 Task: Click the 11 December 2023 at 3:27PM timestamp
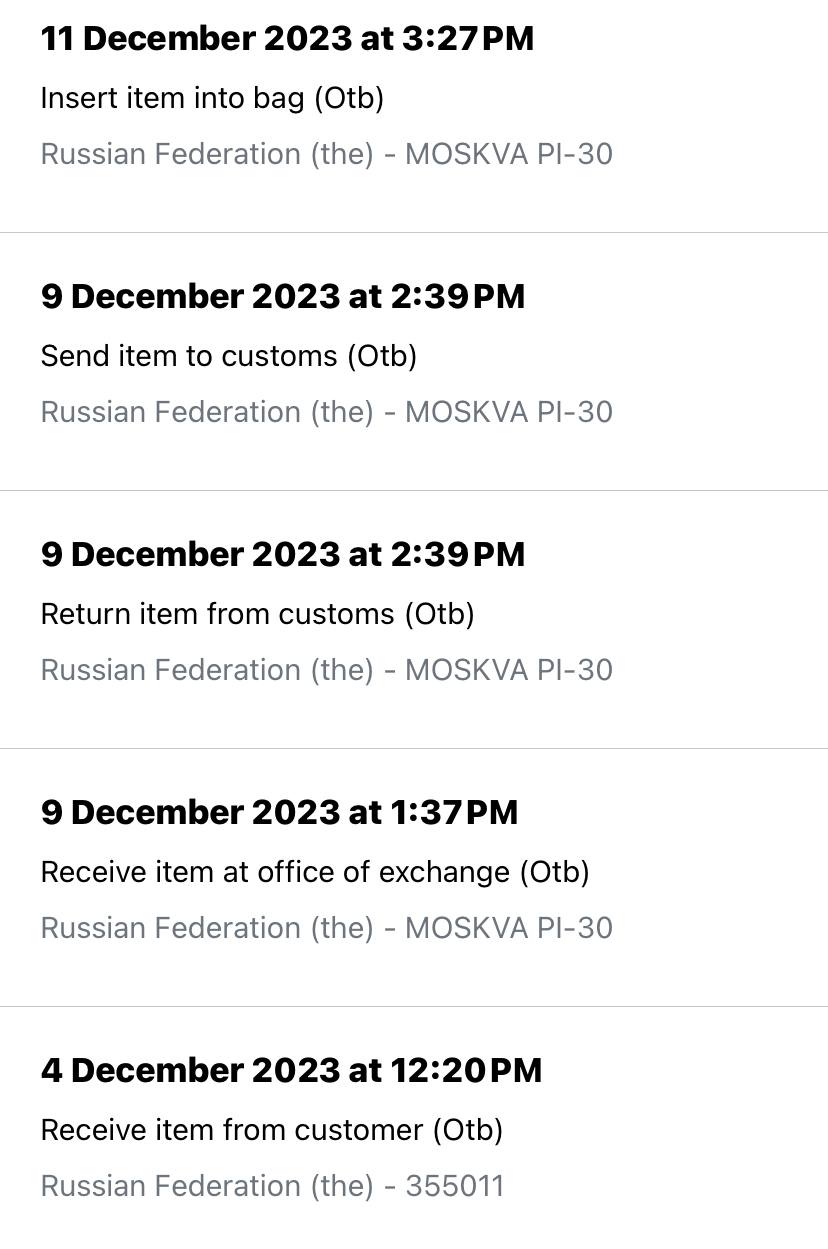point(287,39)
